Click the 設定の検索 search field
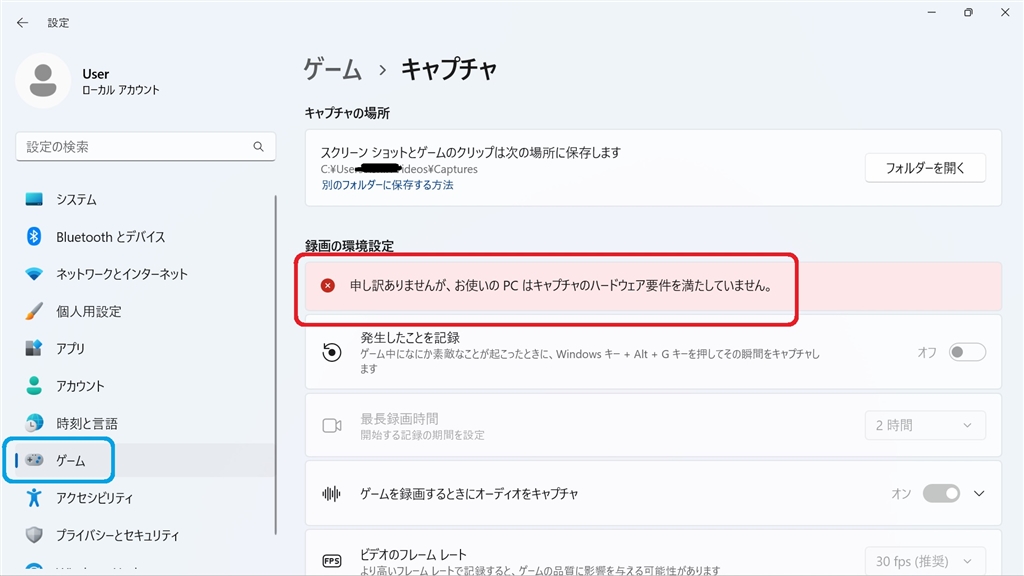This screenshot has height=576, width=1024. tap(146, 147)
